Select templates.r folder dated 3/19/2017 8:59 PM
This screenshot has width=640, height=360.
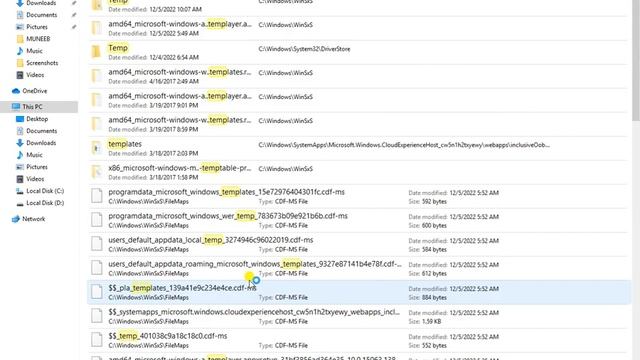click(357, 124)
